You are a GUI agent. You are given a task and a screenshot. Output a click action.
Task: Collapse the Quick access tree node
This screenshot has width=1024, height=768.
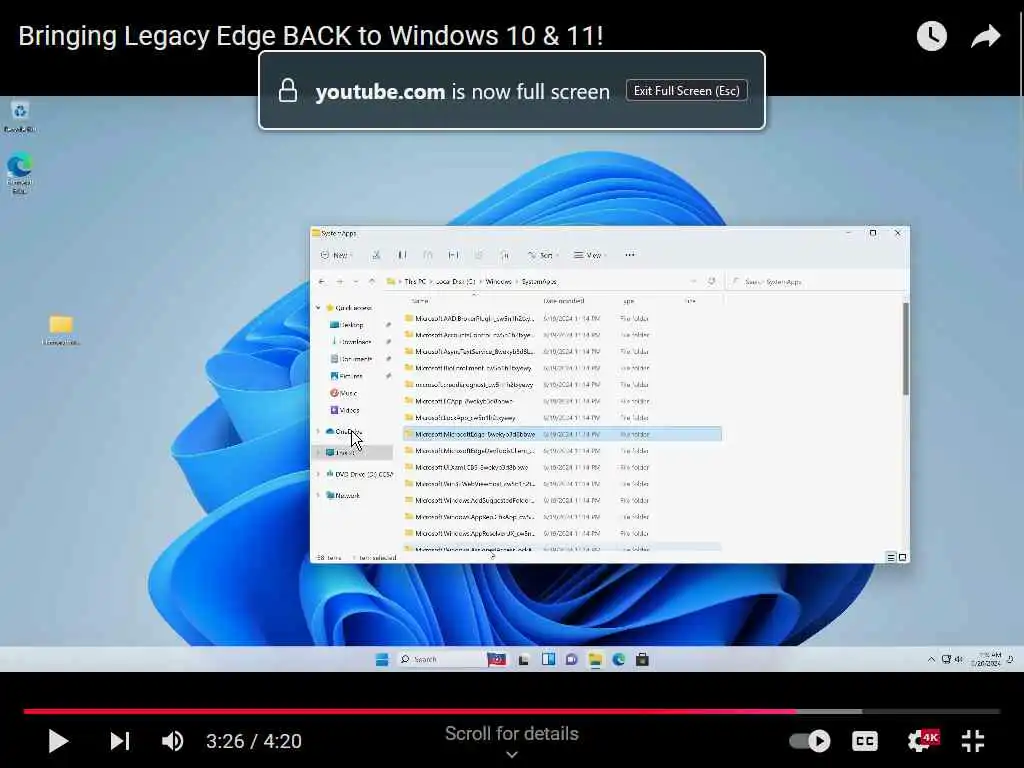(318, 308)
